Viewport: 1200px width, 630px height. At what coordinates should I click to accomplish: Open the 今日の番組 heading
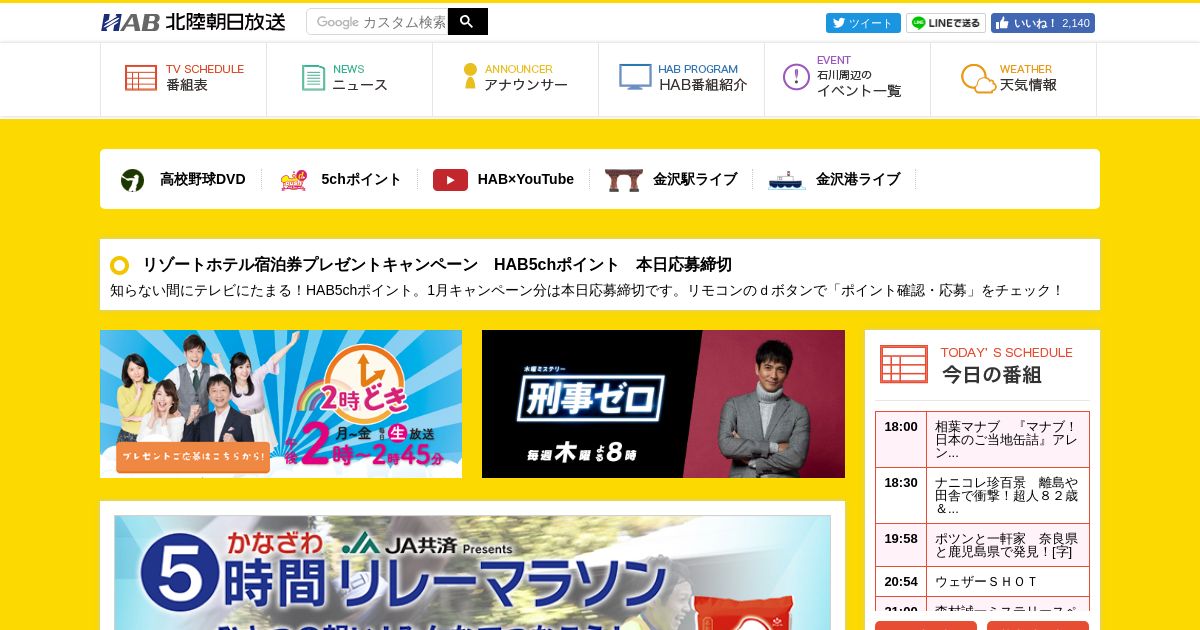[992, 375]
